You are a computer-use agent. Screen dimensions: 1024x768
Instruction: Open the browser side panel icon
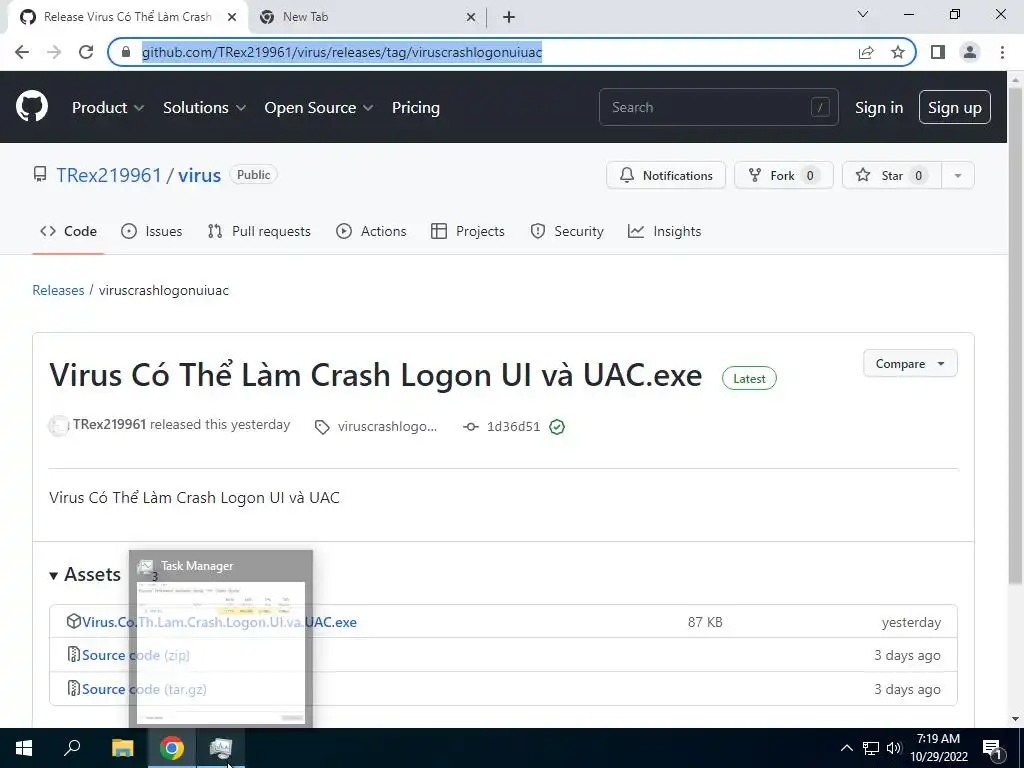938,52
